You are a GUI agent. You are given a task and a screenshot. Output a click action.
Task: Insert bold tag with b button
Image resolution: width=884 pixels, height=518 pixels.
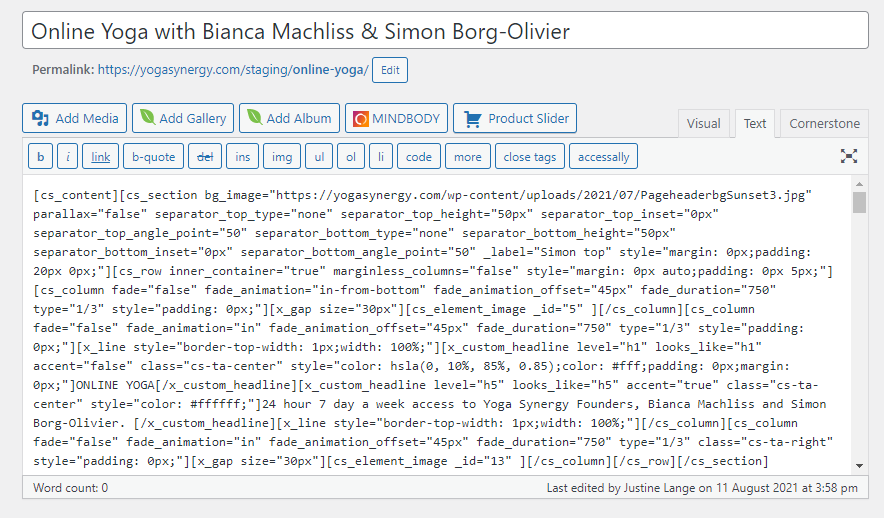point(40,157)
